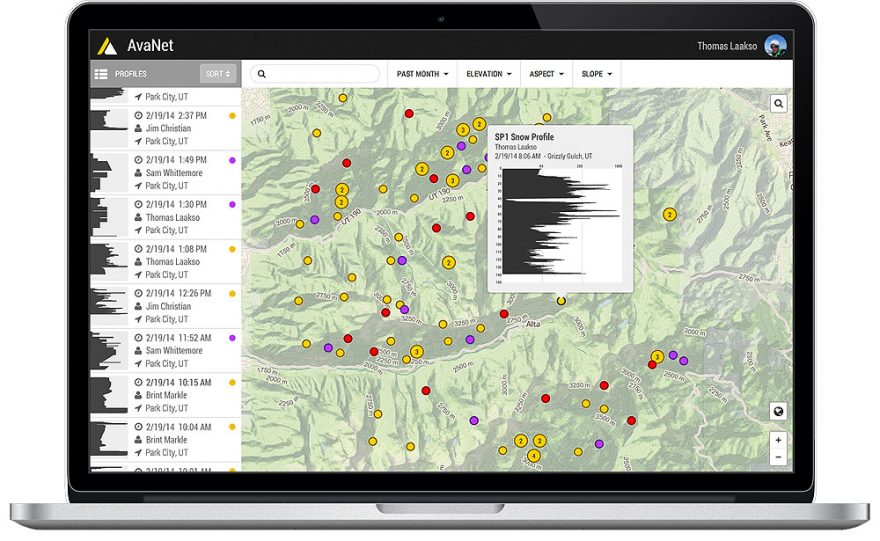Click Thomas Laakso's avatar picture

(x=775, y=46)
